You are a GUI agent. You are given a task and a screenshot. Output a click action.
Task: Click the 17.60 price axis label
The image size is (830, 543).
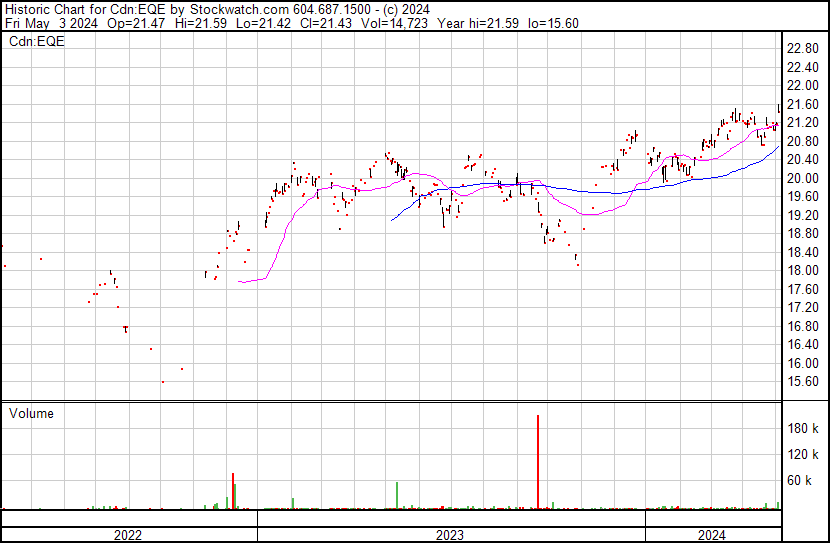click(802, 289)
